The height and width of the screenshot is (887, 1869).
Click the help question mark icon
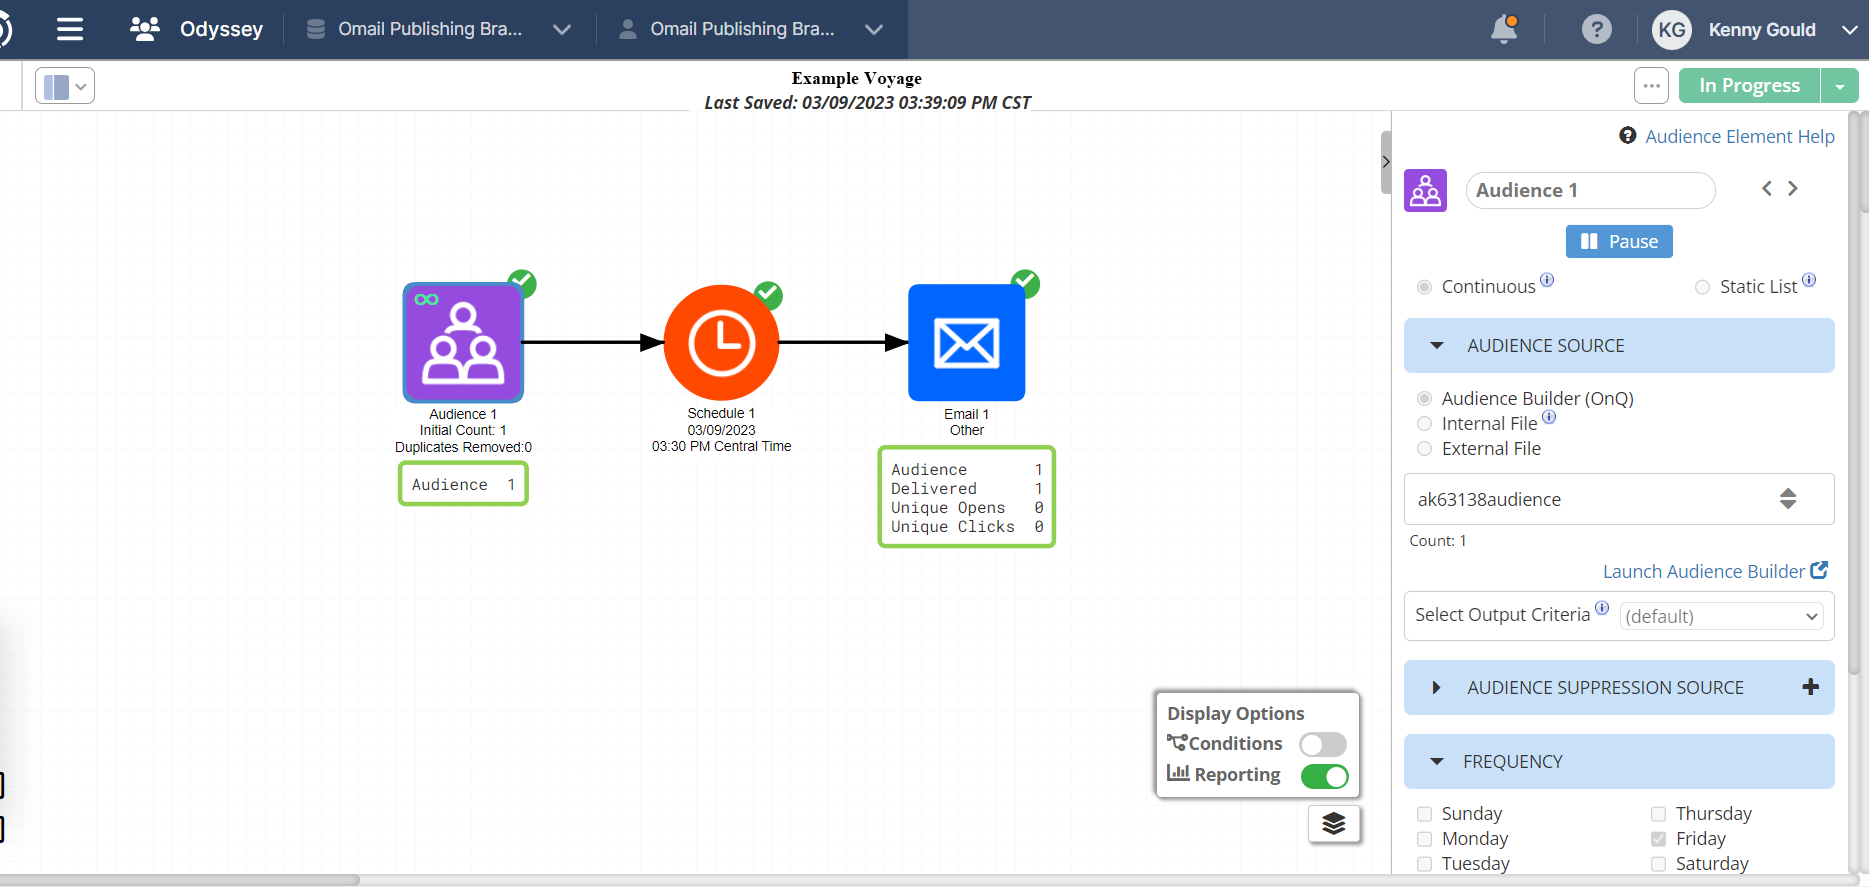tap(1596, 30)
